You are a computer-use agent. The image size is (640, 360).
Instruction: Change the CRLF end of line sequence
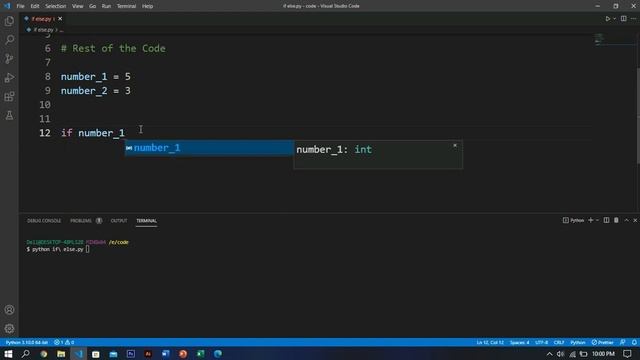(559, 342)
